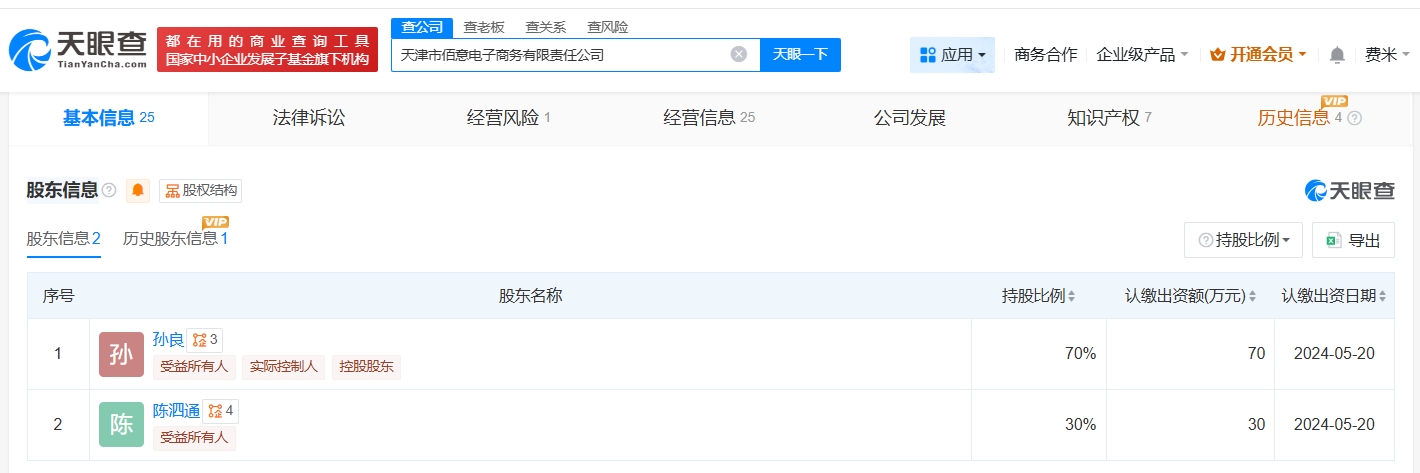1420x473 pixels.
Task: Expand 企业级产品 menu
Action: click(x=1142, y=55)
